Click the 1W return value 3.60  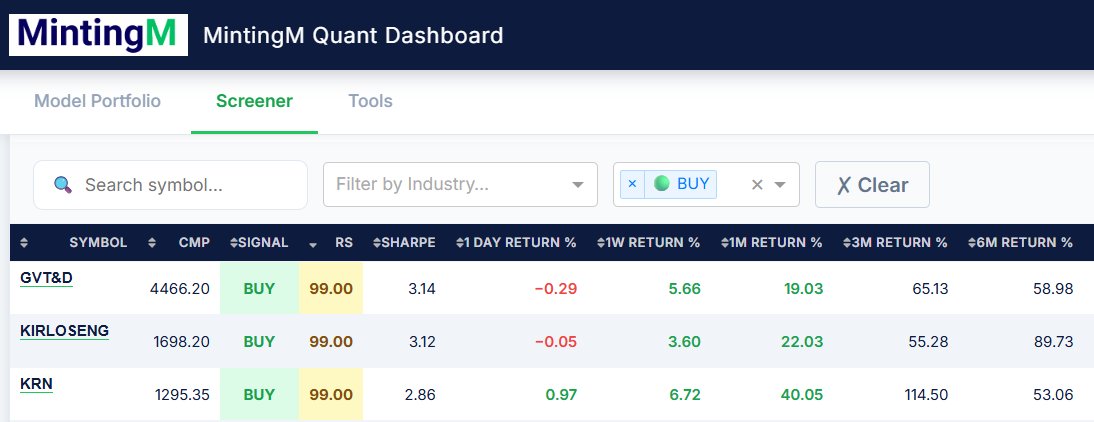tap(684, 342)
